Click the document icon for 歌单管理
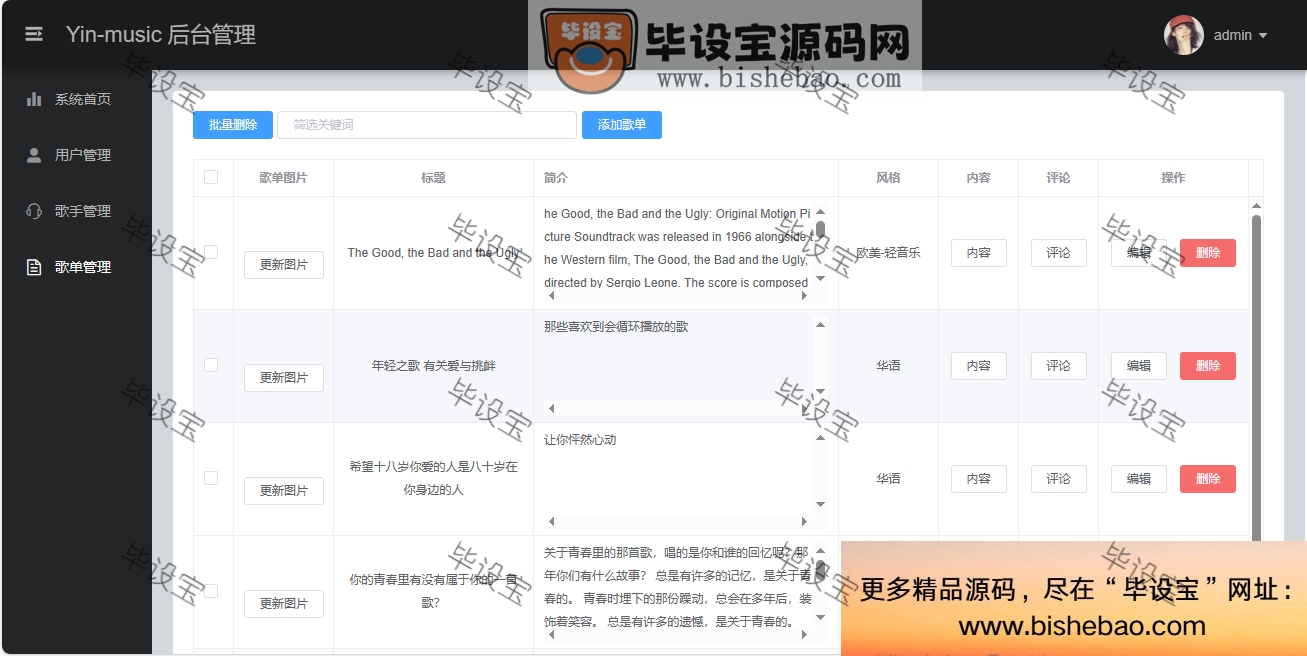1307x656 pixels. coord(34,267)
